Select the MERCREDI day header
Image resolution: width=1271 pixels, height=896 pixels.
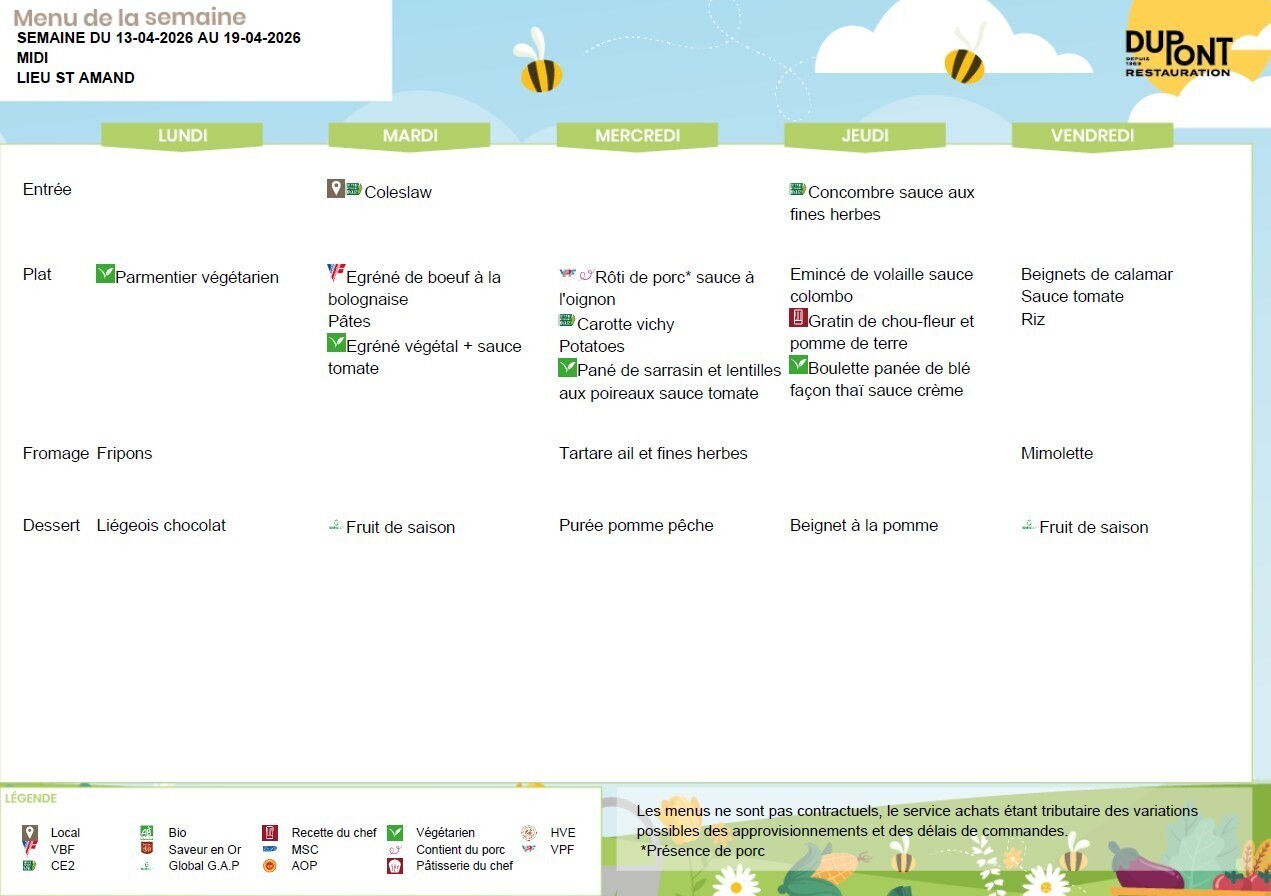(x=637, y=136)
